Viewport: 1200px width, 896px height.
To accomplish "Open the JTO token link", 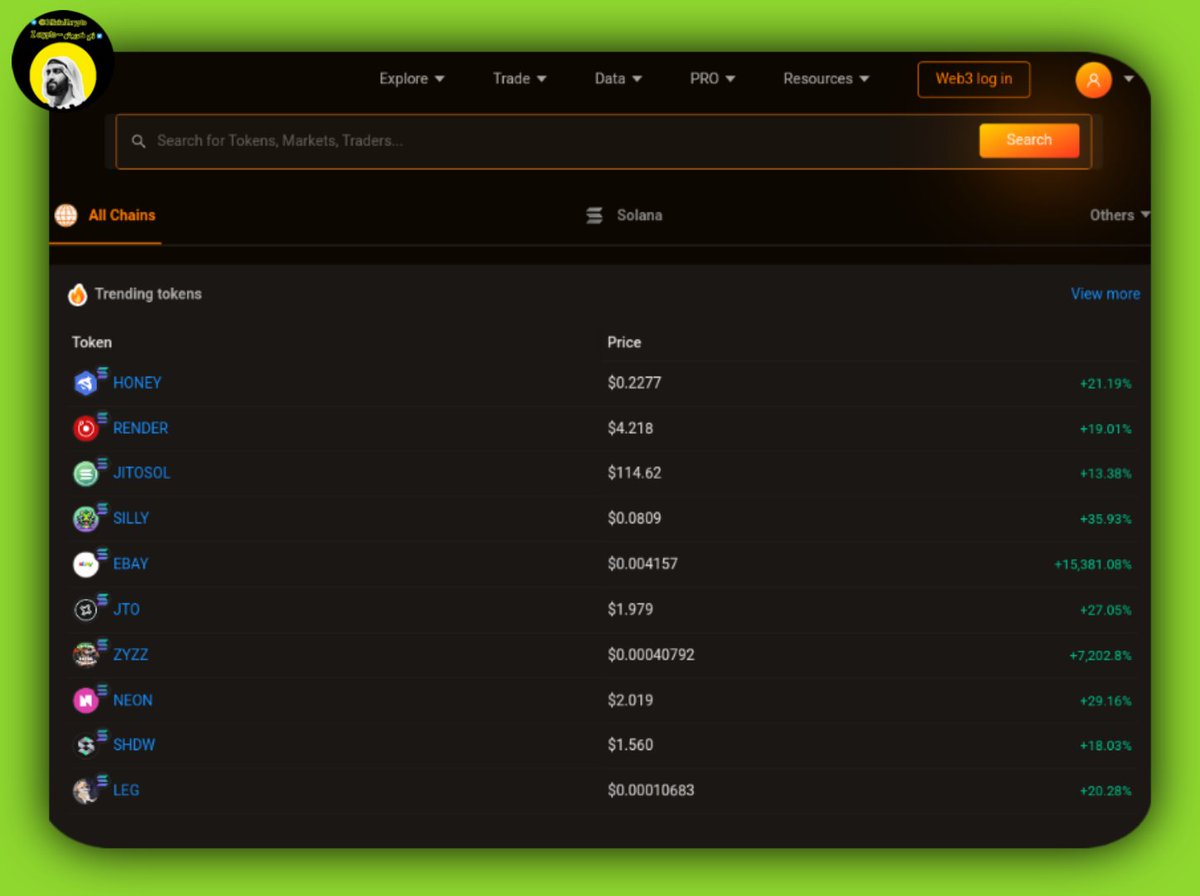I will tap(126, 609).
